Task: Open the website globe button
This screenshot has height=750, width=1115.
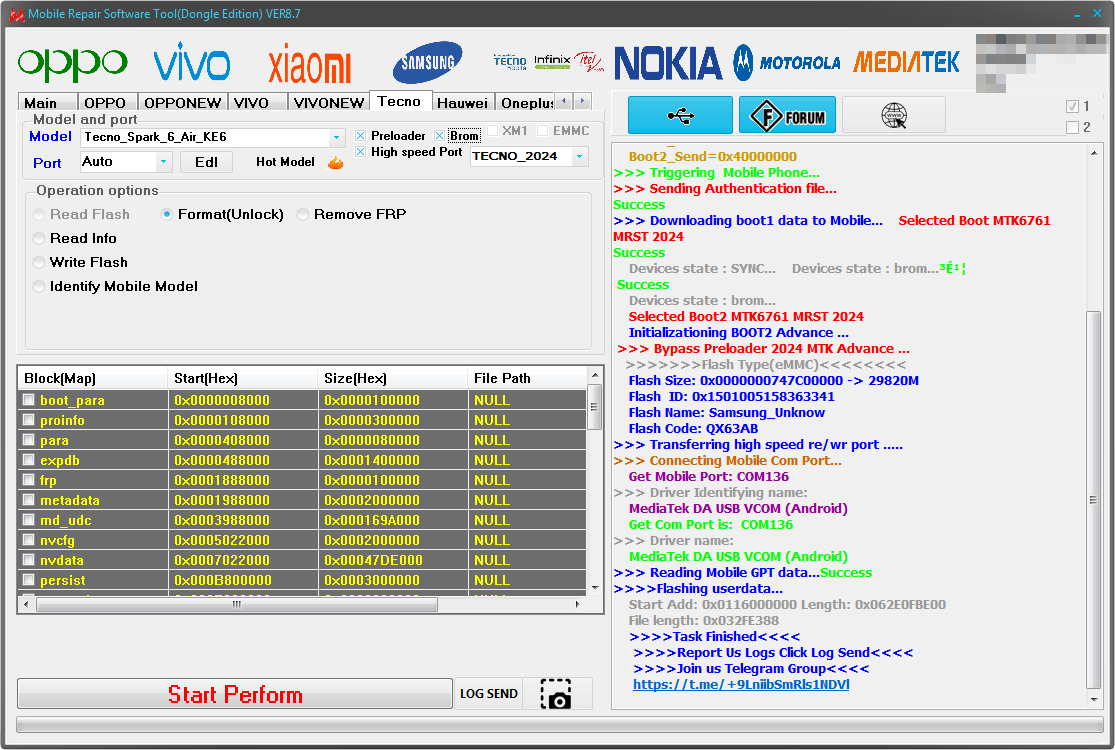Action: pyautogui.click(x=894, y=115)
